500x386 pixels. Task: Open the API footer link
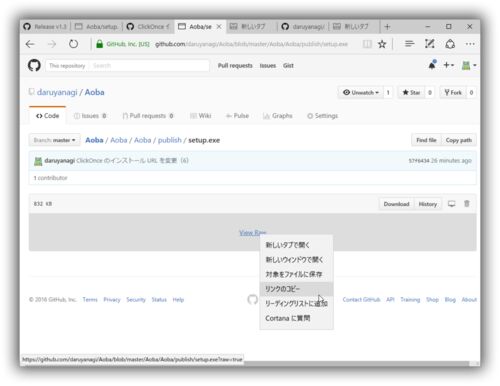390,300
